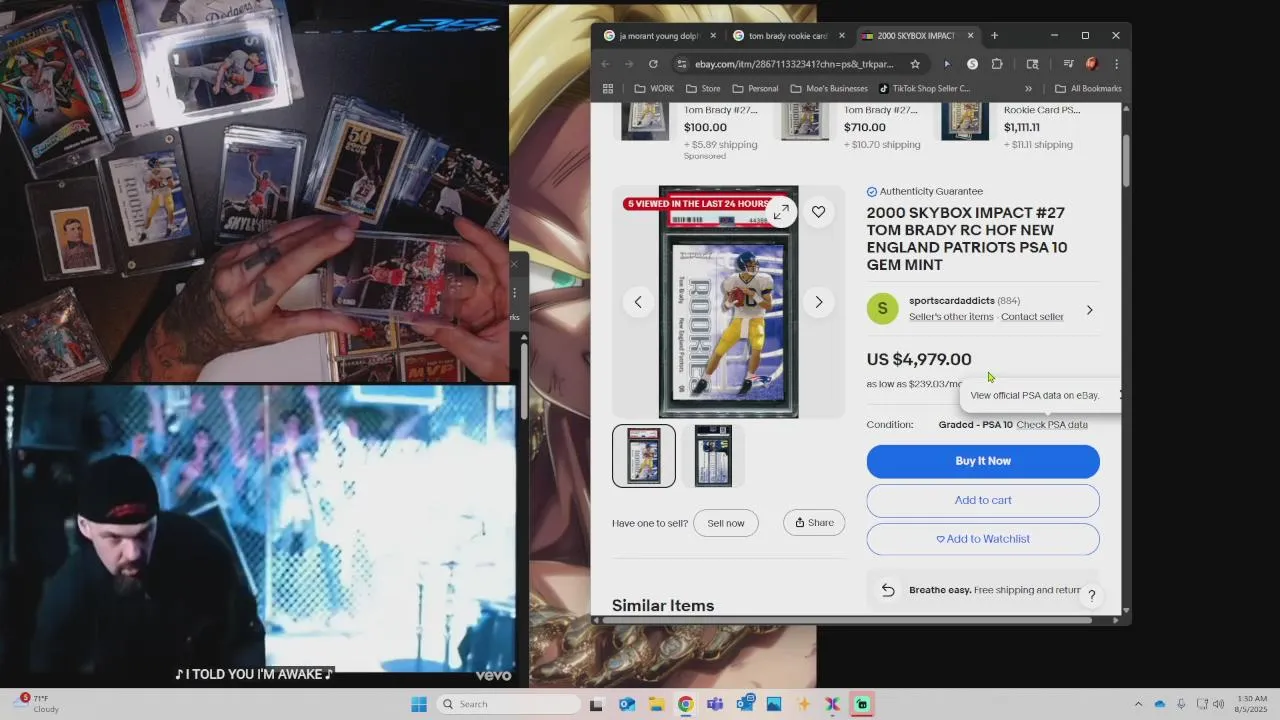Open Moe's Businesses bookmarks folder
This screenshot has width=1280, height=720.
pos(829,88)
